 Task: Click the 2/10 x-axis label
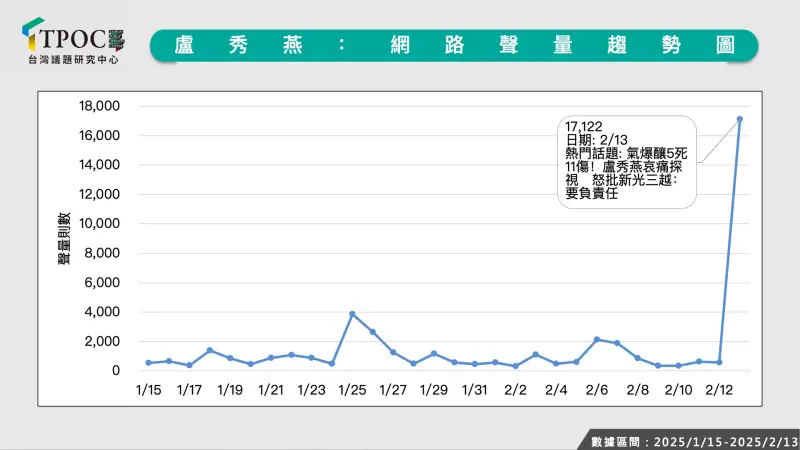click(679, 390)
